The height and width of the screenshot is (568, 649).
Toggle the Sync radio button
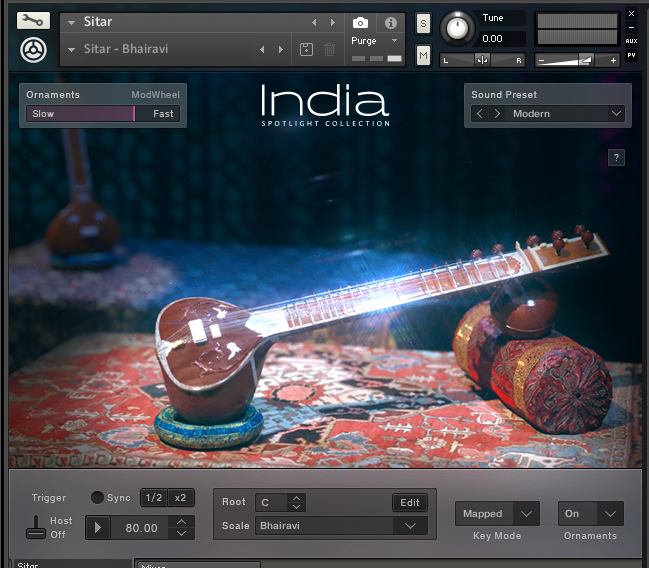[97, 498]
